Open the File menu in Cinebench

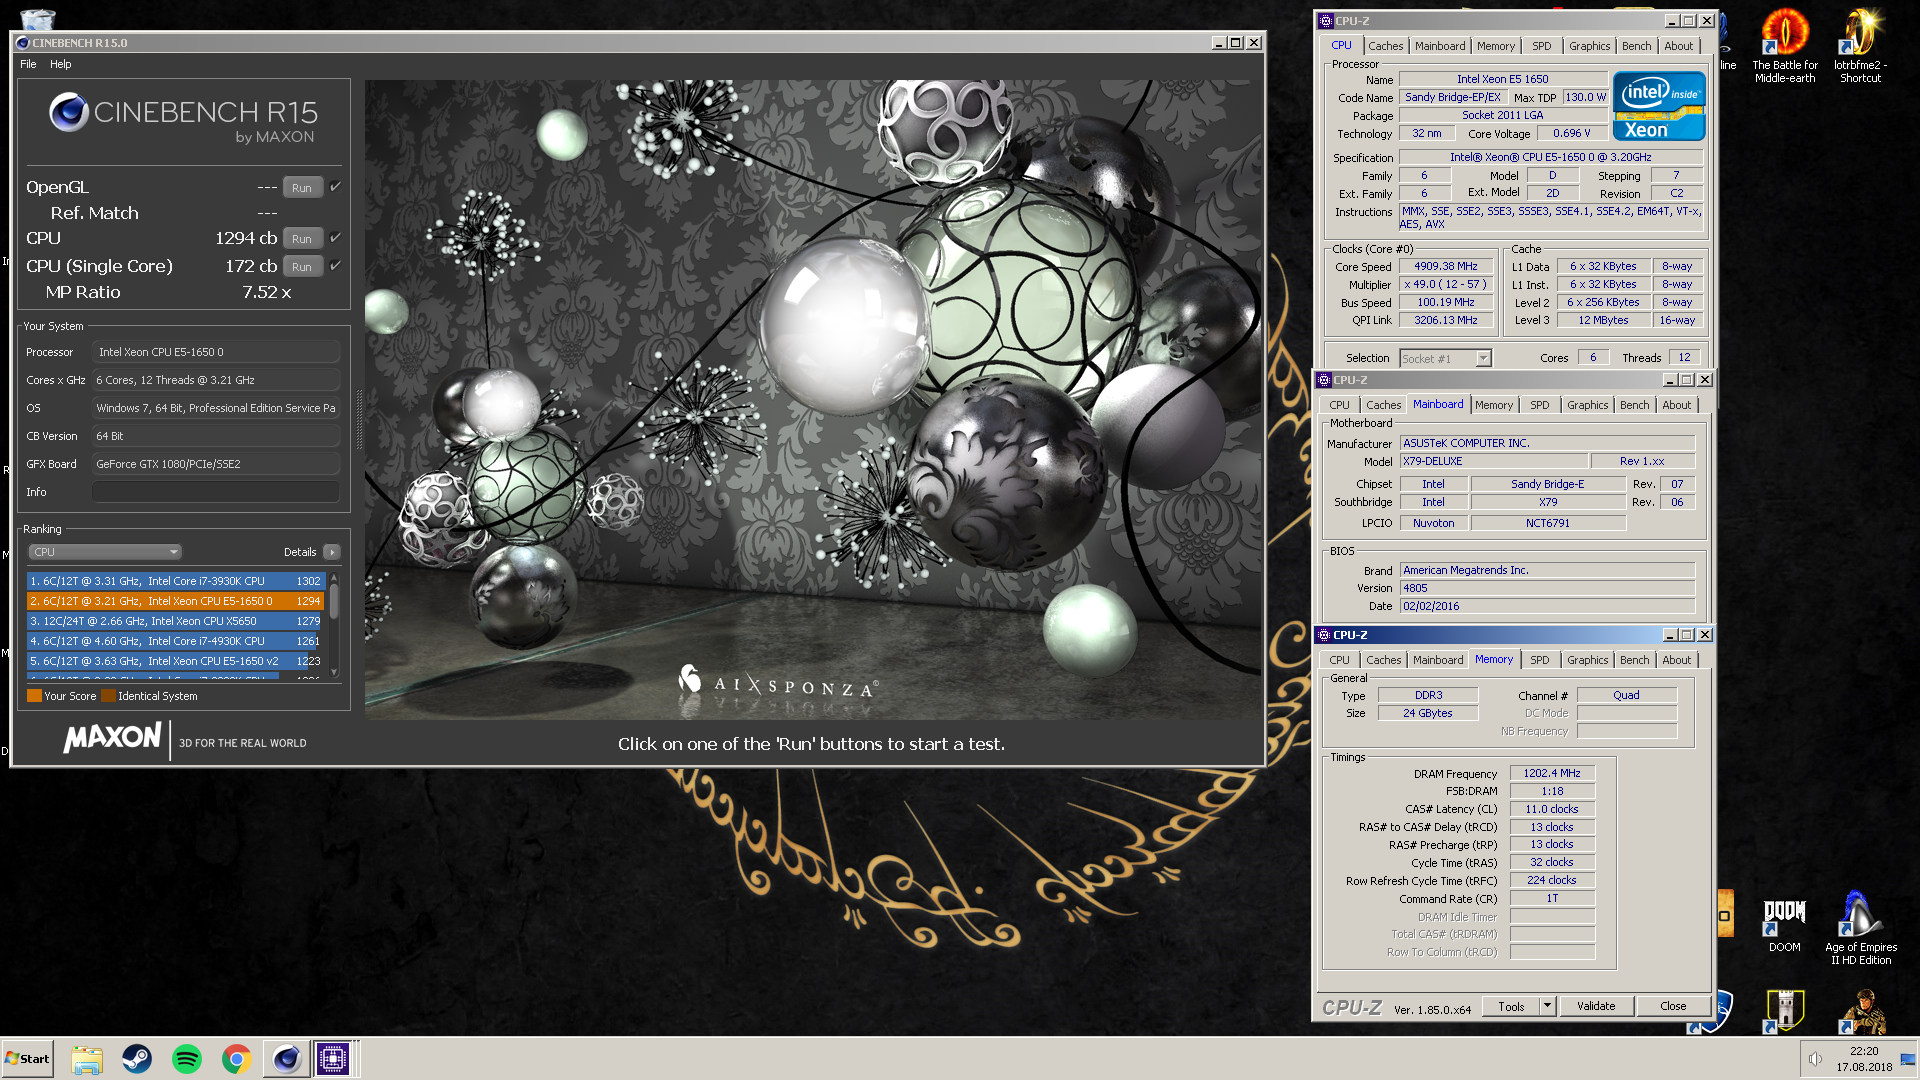click(x=28, y=64)
